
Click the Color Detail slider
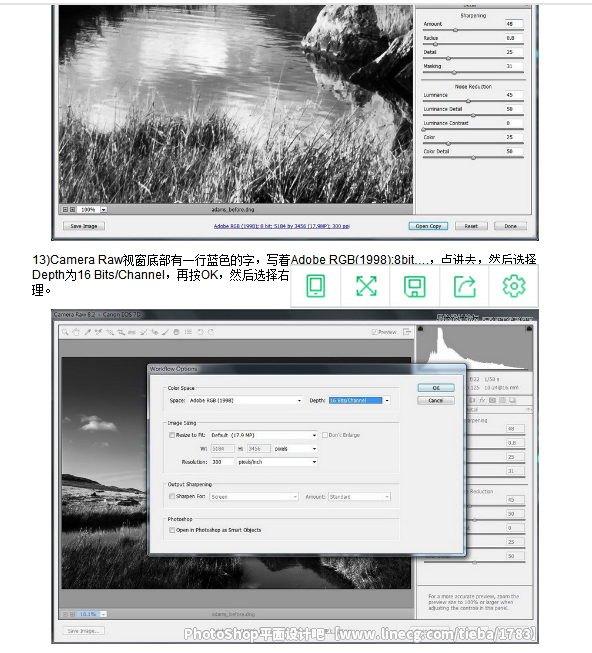tap(473, 158)
